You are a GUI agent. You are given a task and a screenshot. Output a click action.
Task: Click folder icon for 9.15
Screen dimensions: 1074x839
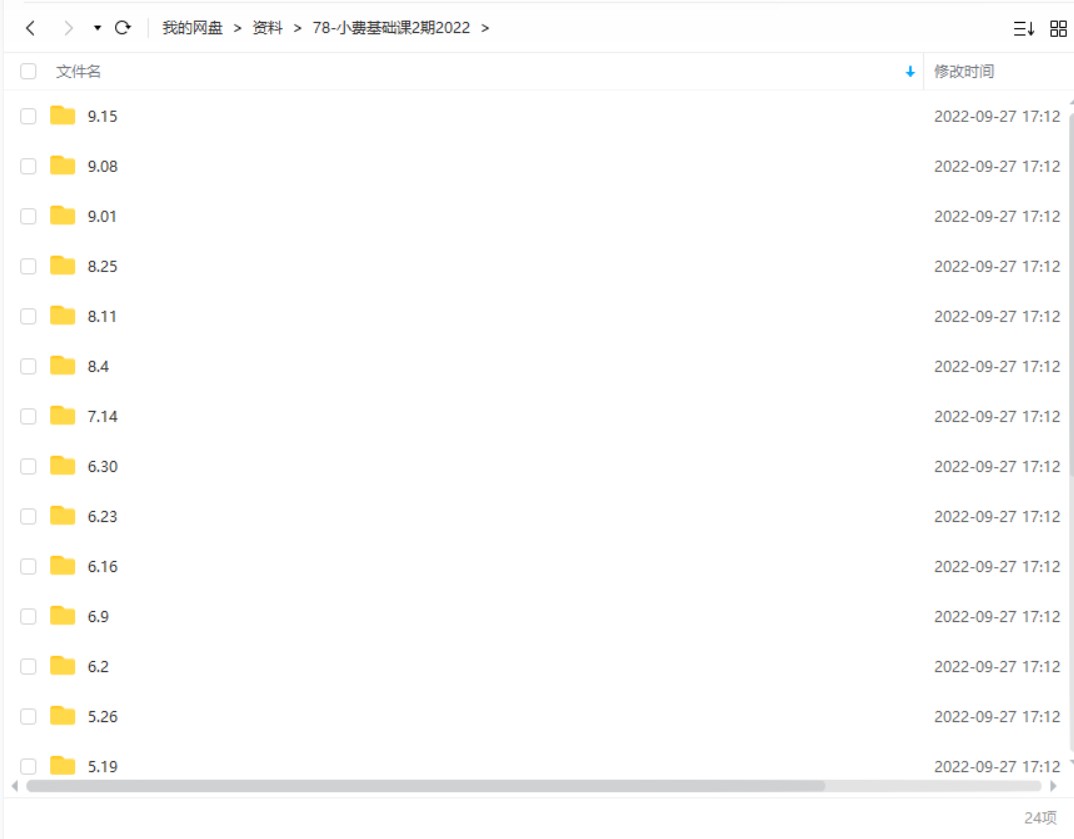tap(62, 115)
